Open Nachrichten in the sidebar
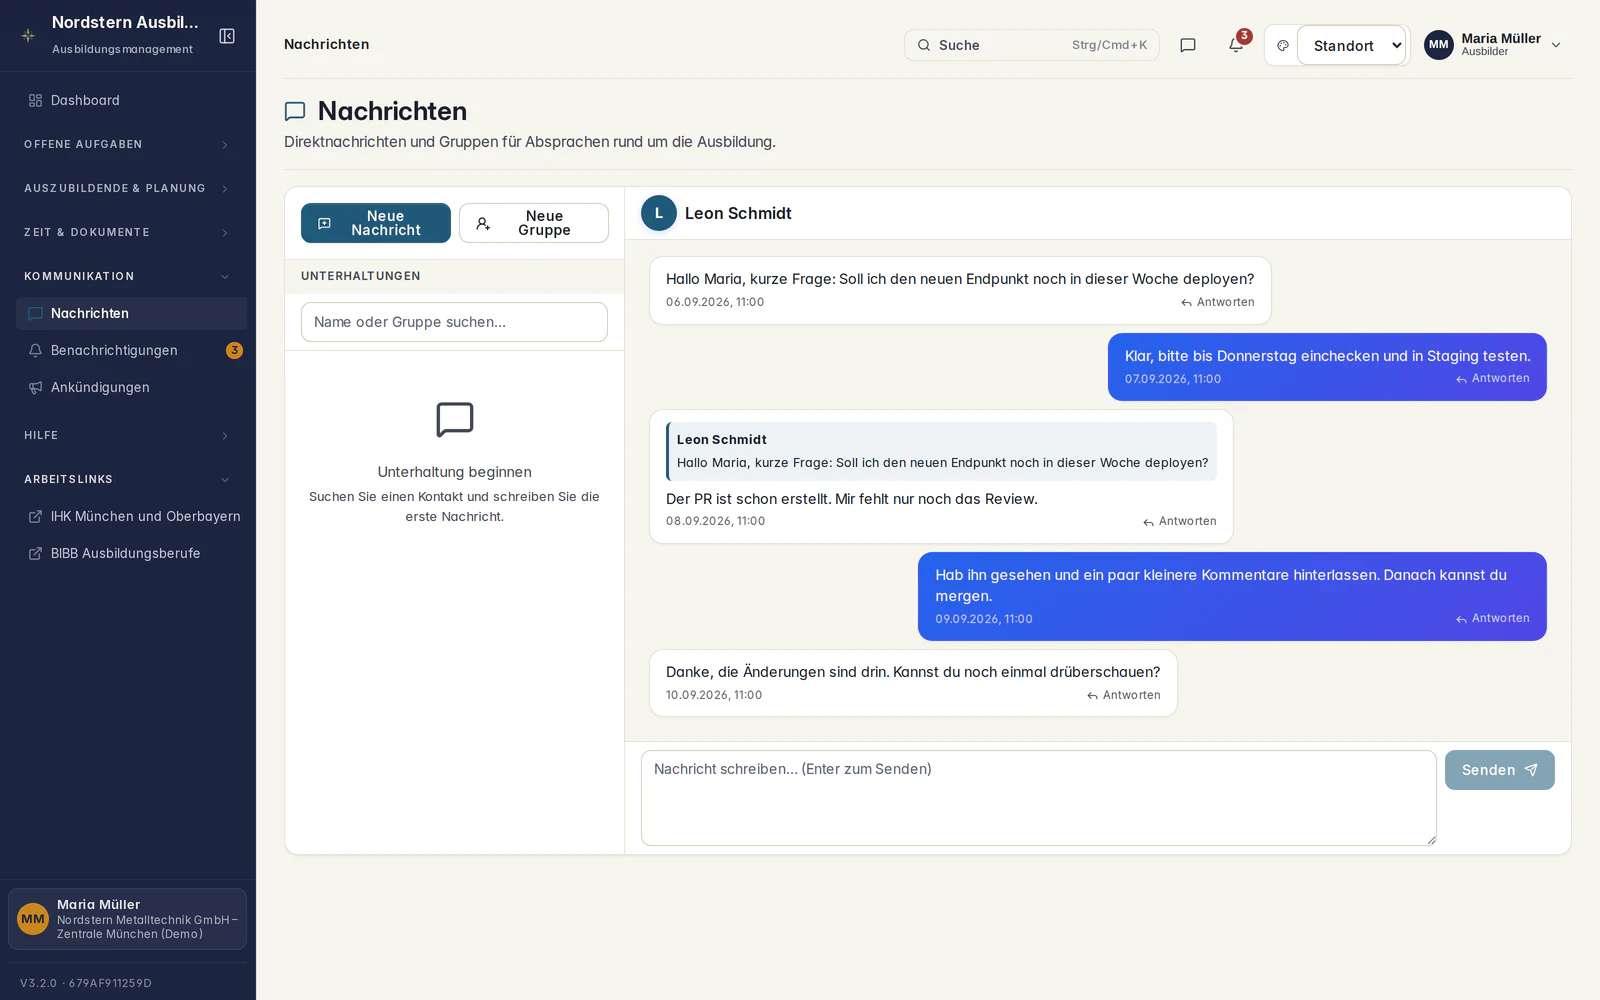The image size is (1600, 1000). coord(131,313)
